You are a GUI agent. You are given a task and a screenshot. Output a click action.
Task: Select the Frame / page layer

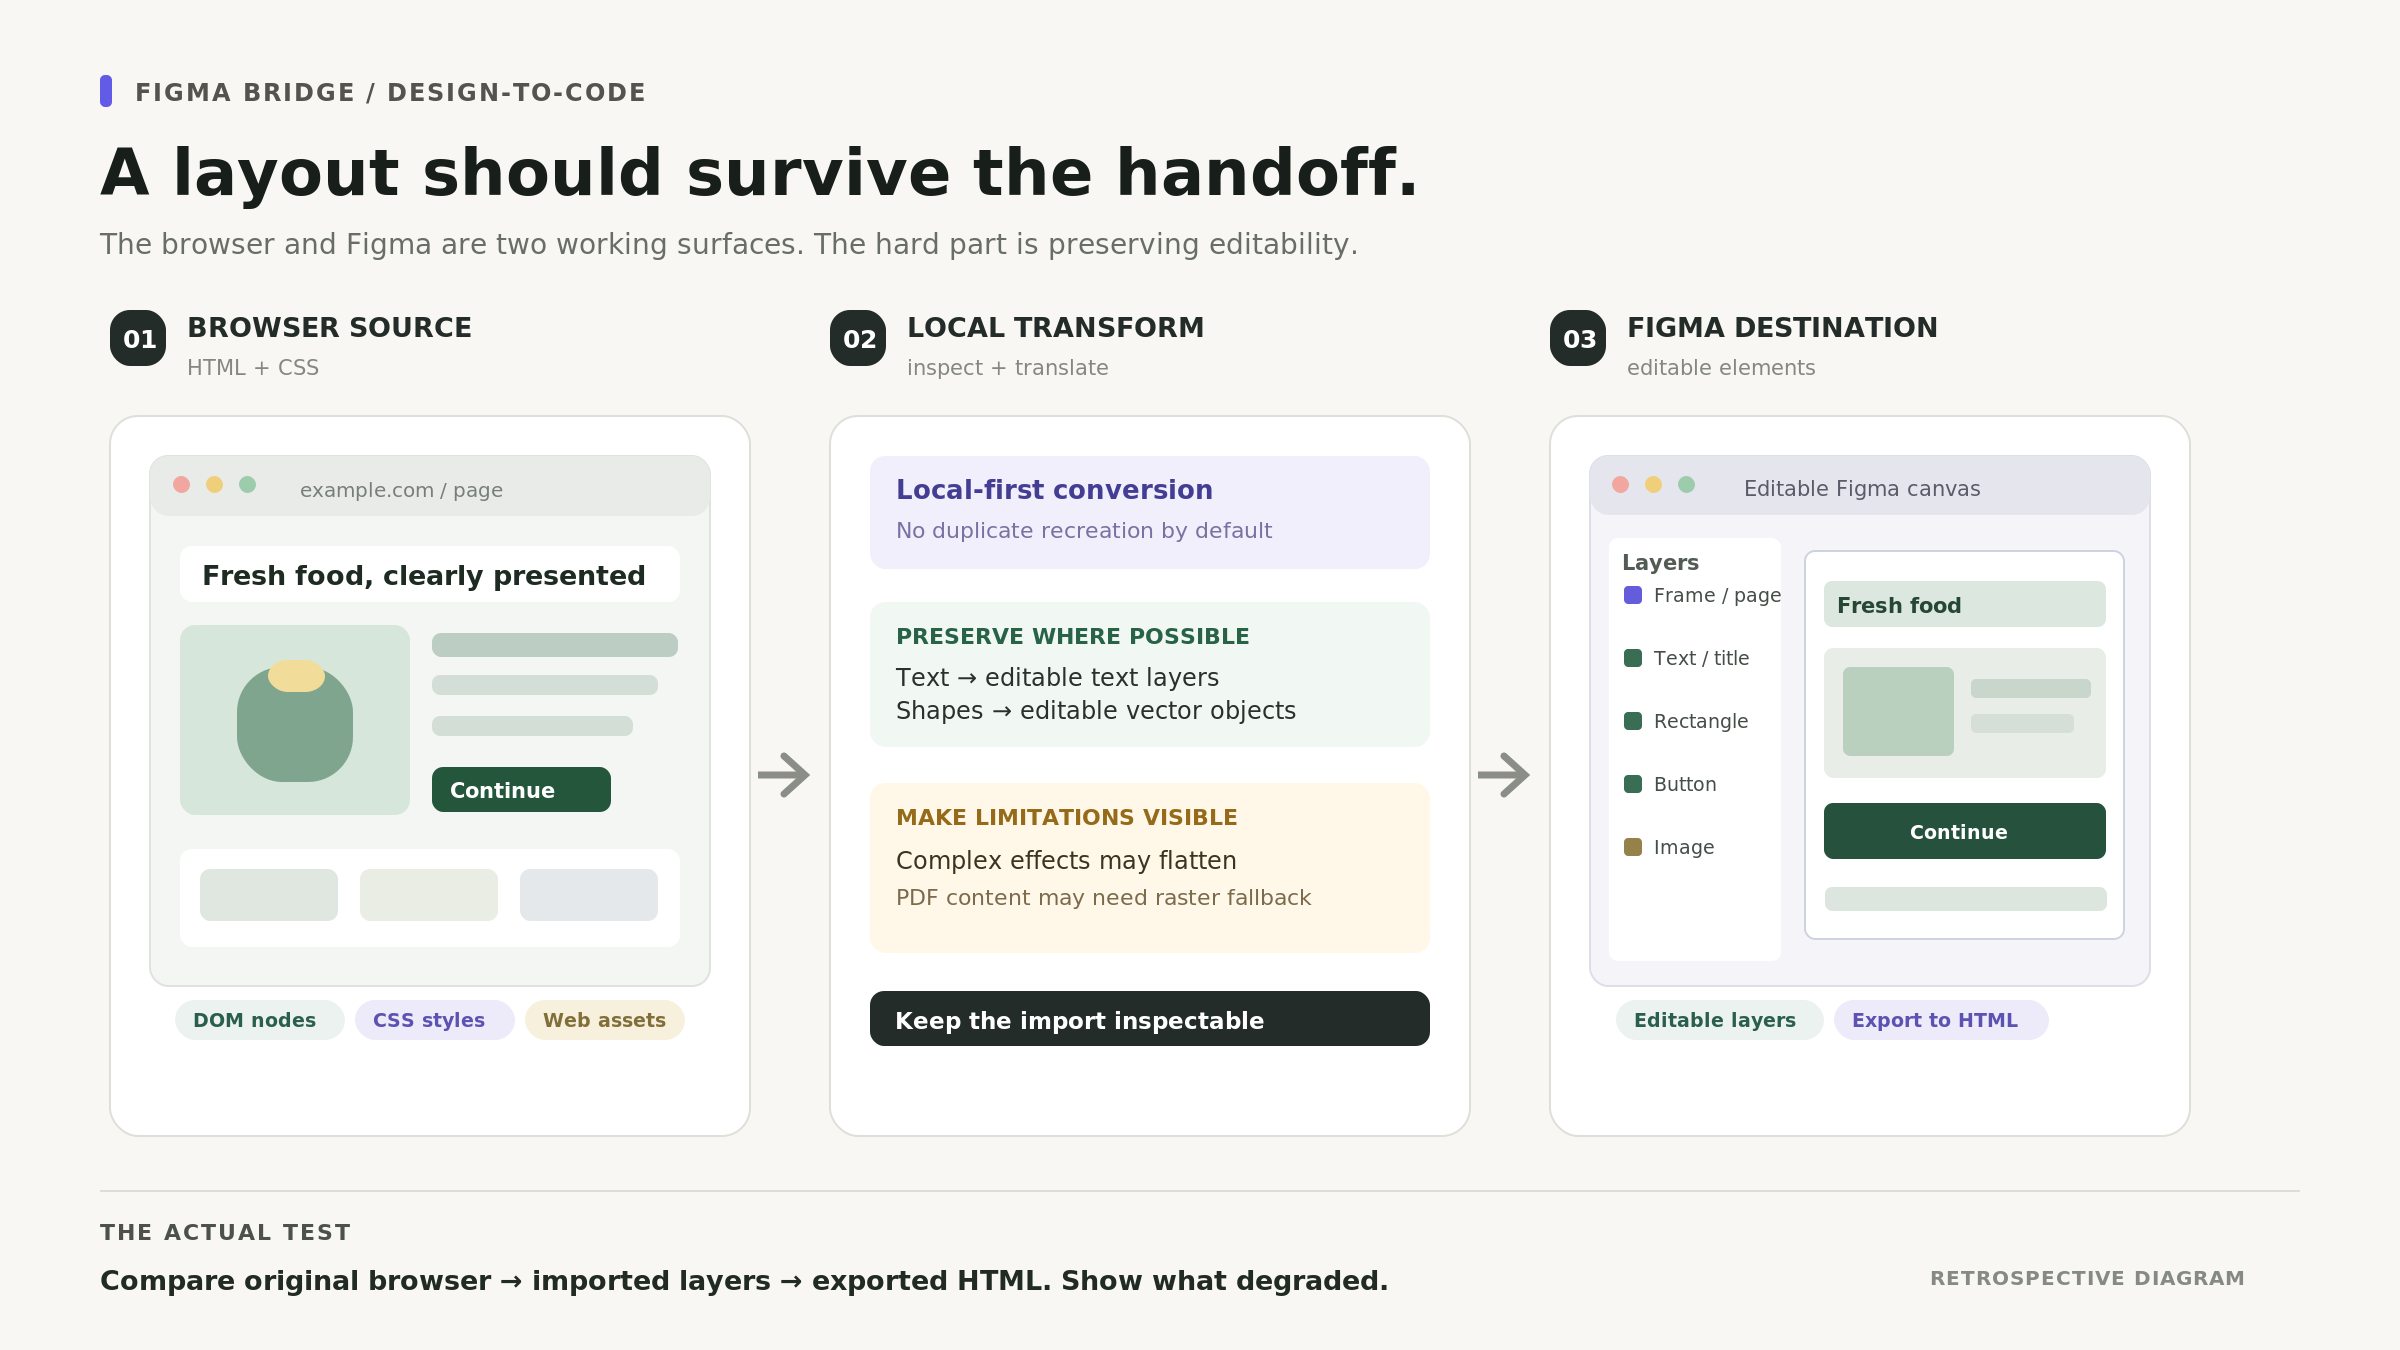click(x=1702, y=595)
